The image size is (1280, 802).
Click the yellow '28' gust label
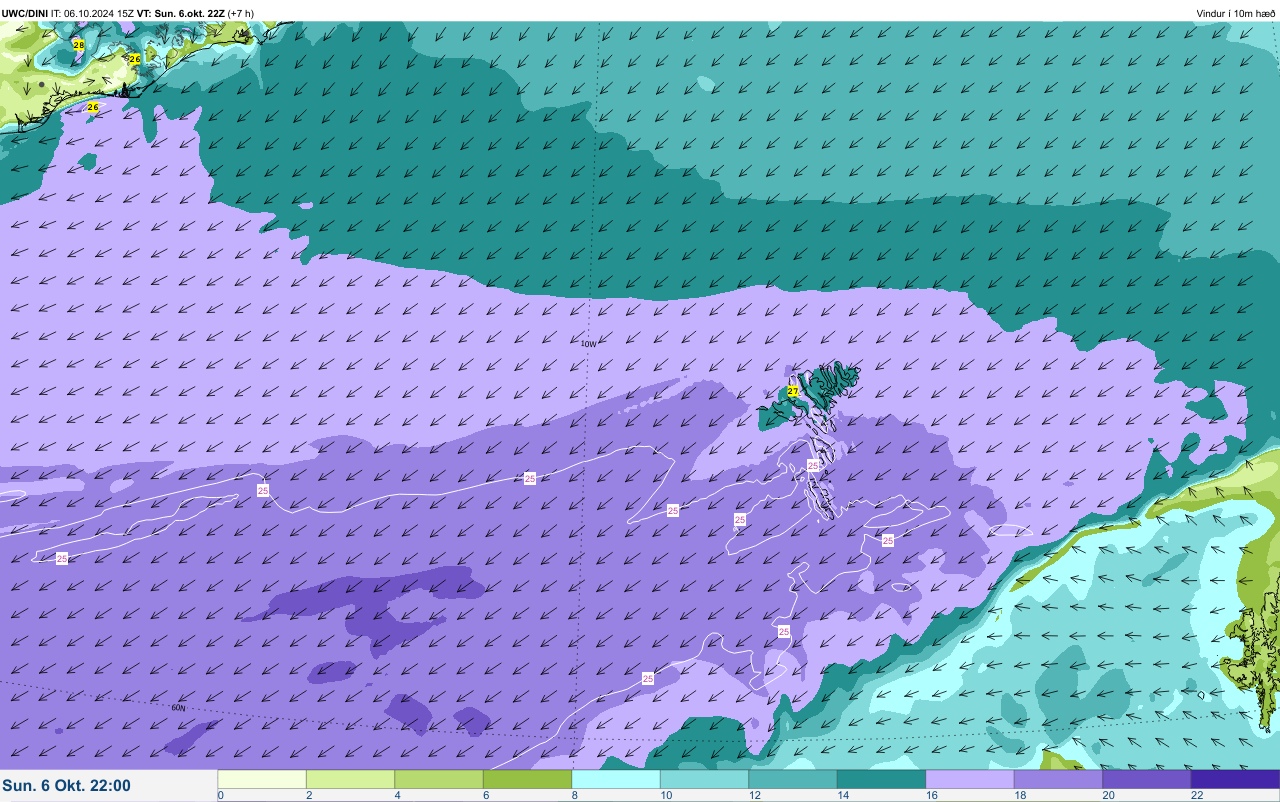(79, 45)
